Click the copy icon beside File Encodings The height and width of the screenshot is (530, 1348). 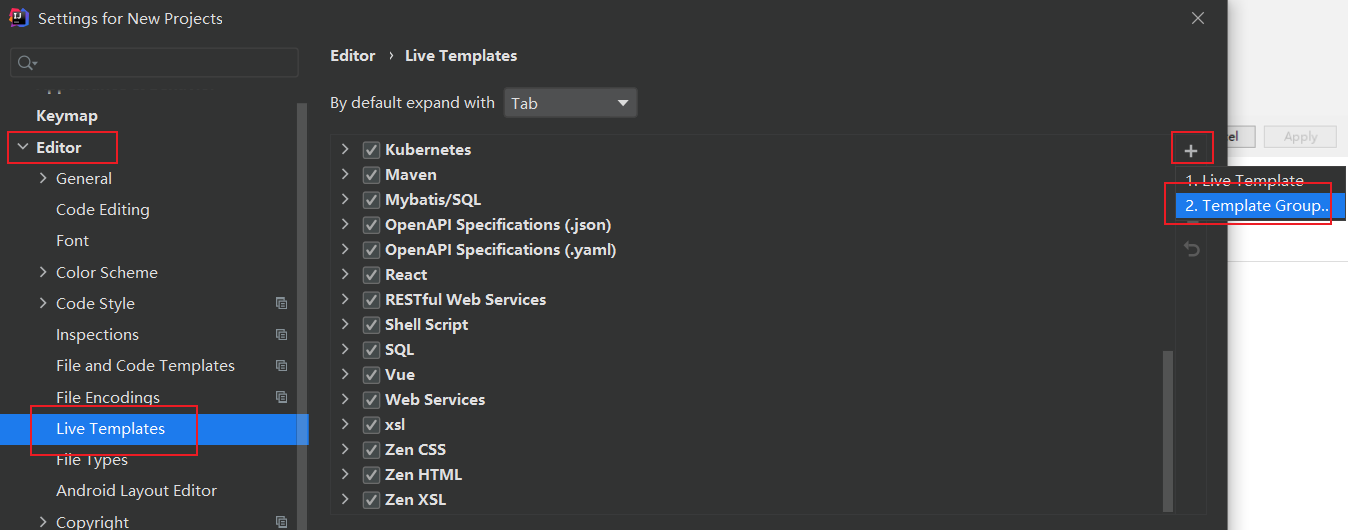281,397
